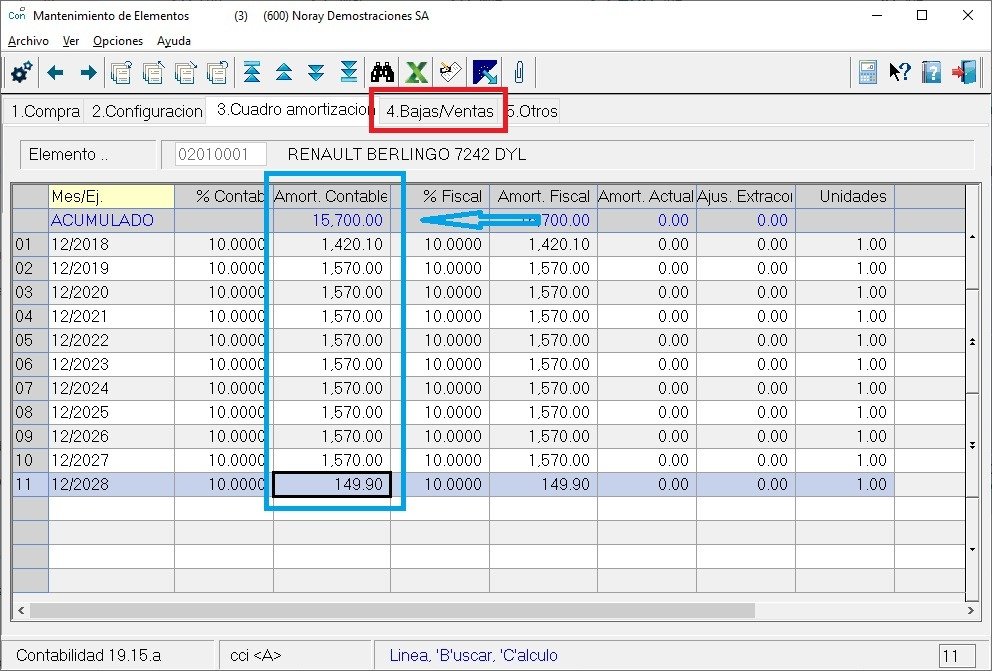Open the Archivo menu
The height and width of the screenshot is (671, 992).
pos(28,41)
